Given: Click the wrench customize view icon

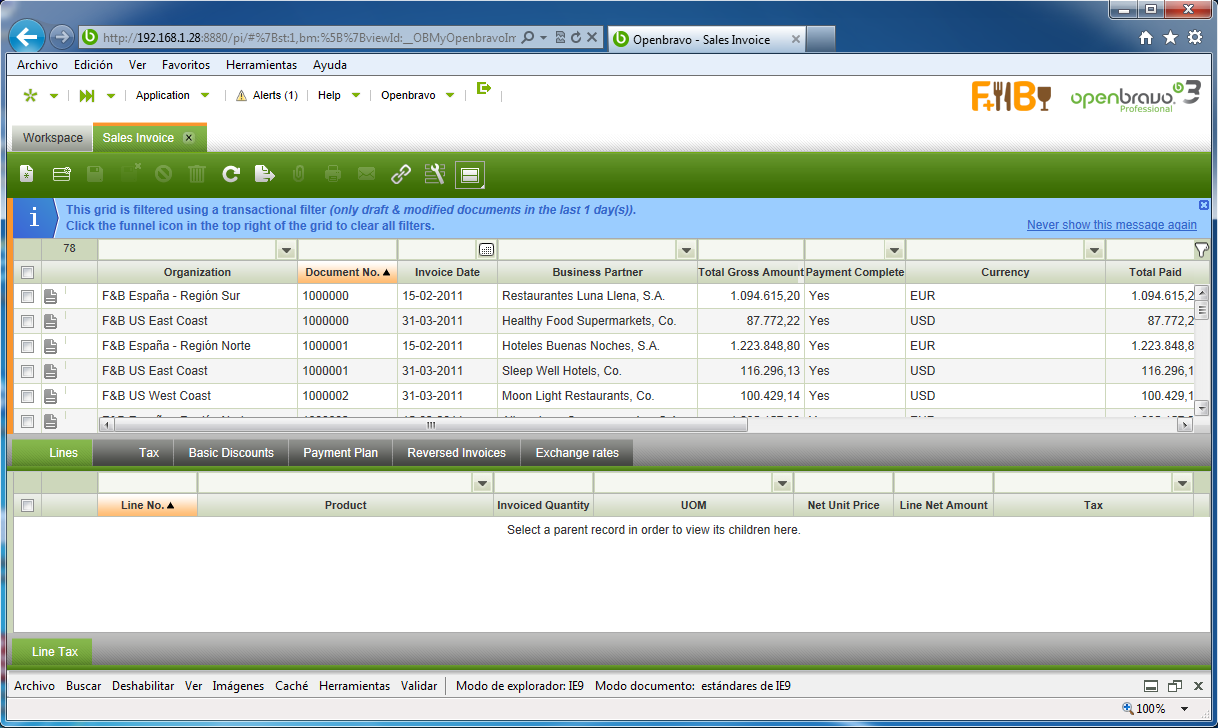Looking at the screenshot, I should pyautogui.click(x=434, y=175).
